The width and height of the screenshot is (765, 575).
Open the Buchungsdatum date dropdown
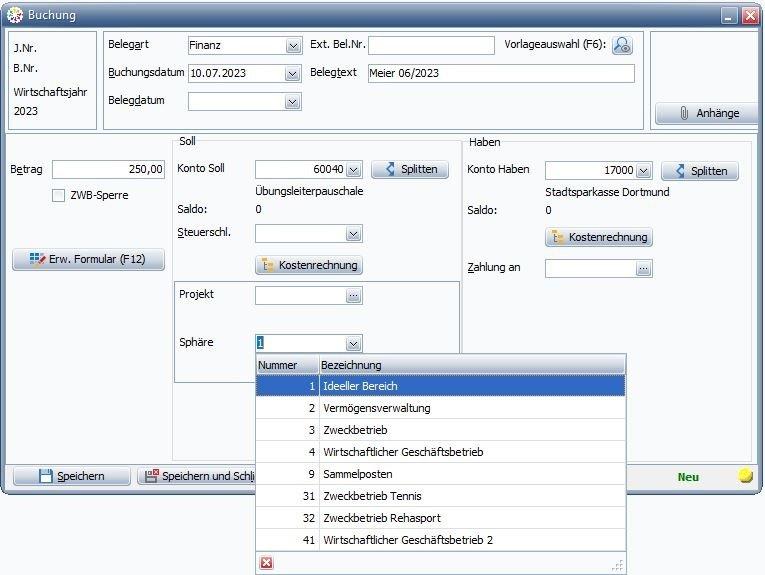pos(292,74)
